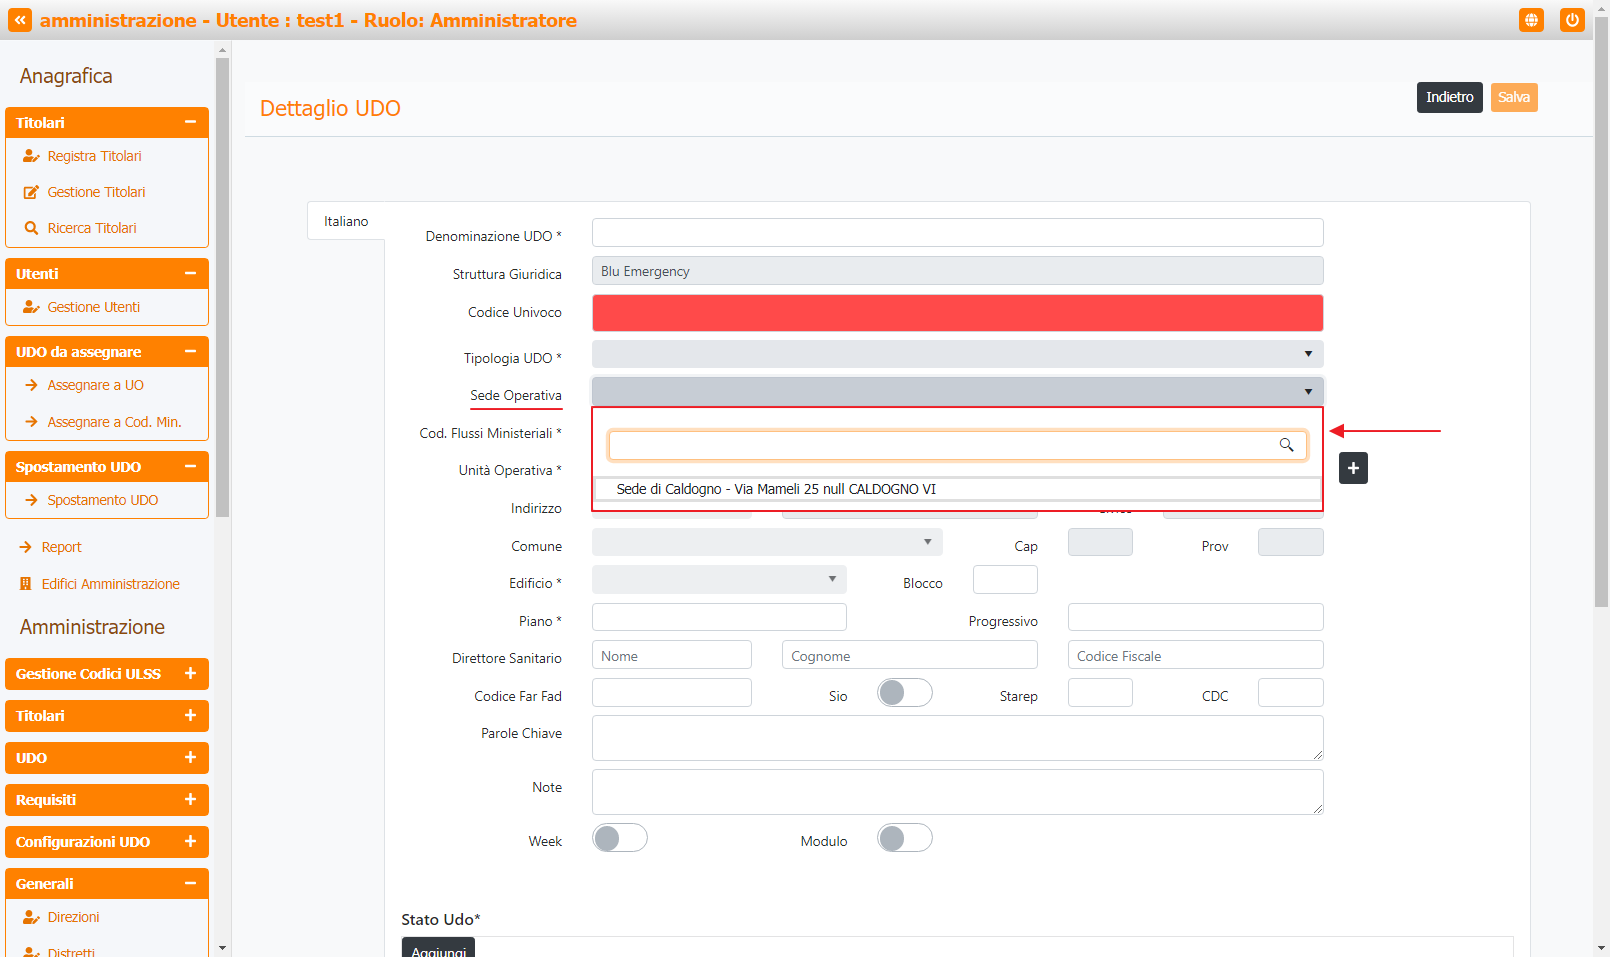Expand the Gestione Codici ULSS section

[107, 674]
